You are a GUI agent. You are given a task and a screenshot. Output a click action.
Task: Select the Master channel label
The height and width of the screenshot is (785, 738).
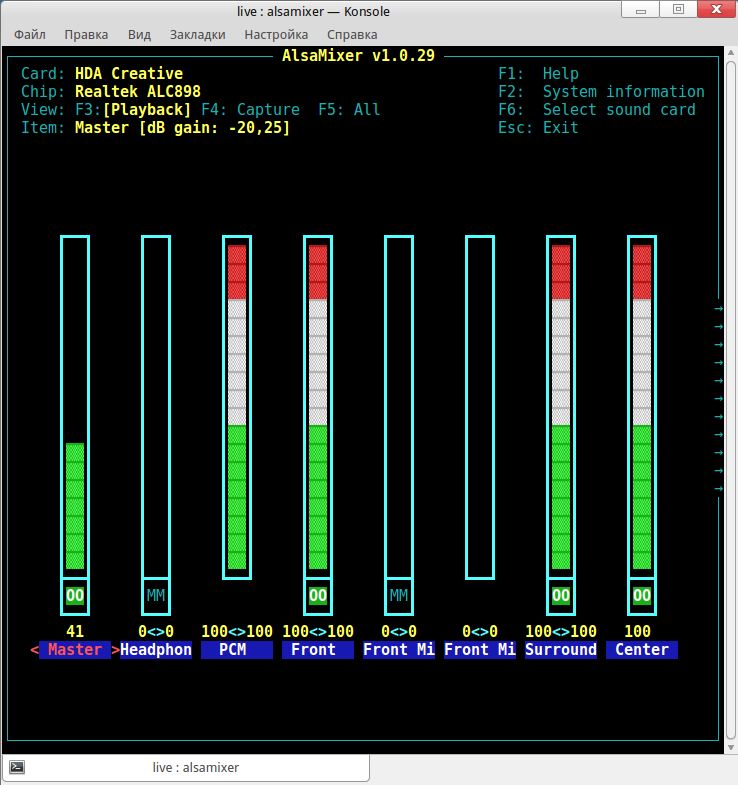75,650
